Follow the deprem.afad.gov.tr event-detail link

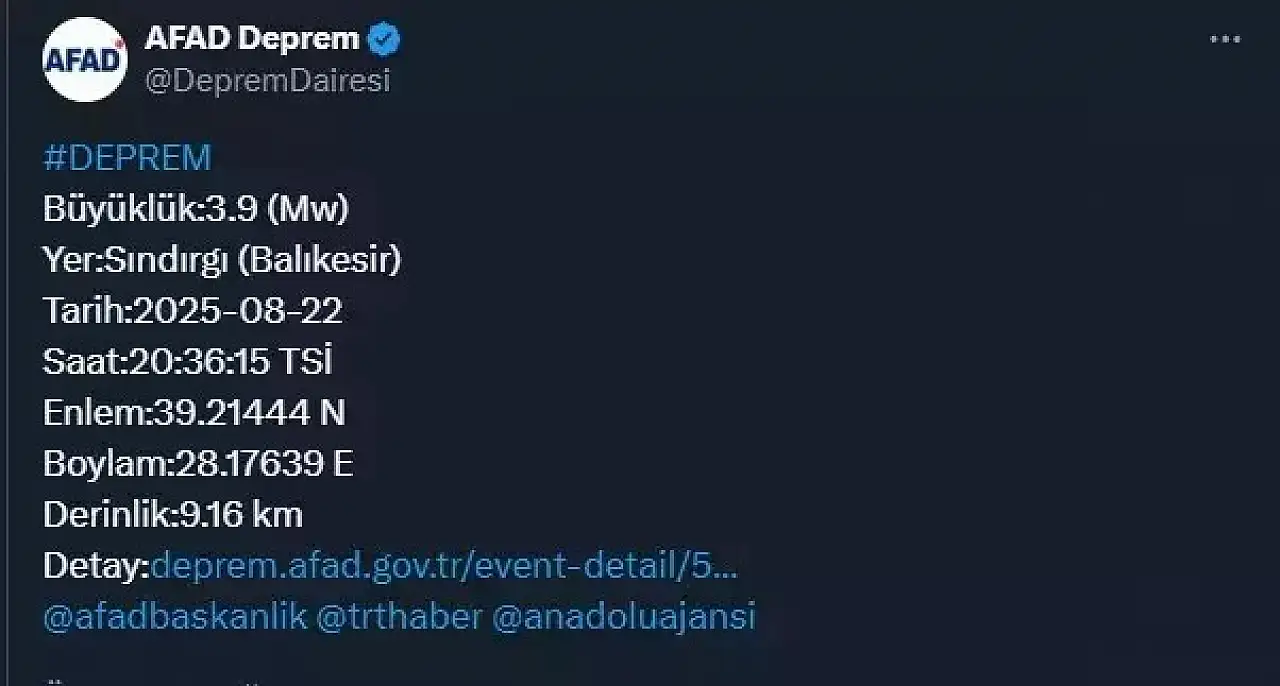click(444, 566)
